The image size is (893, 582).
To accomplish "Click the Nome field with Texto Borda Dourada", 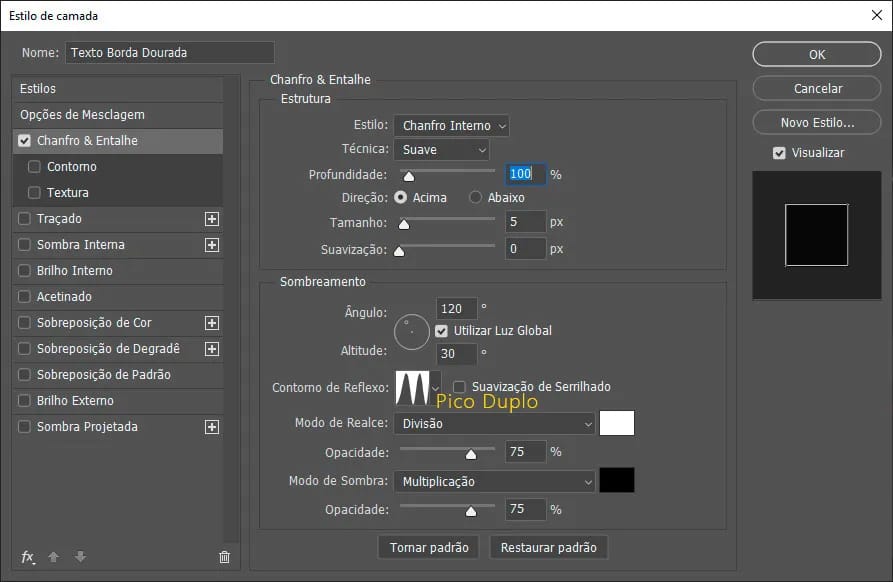I will 170,52.
